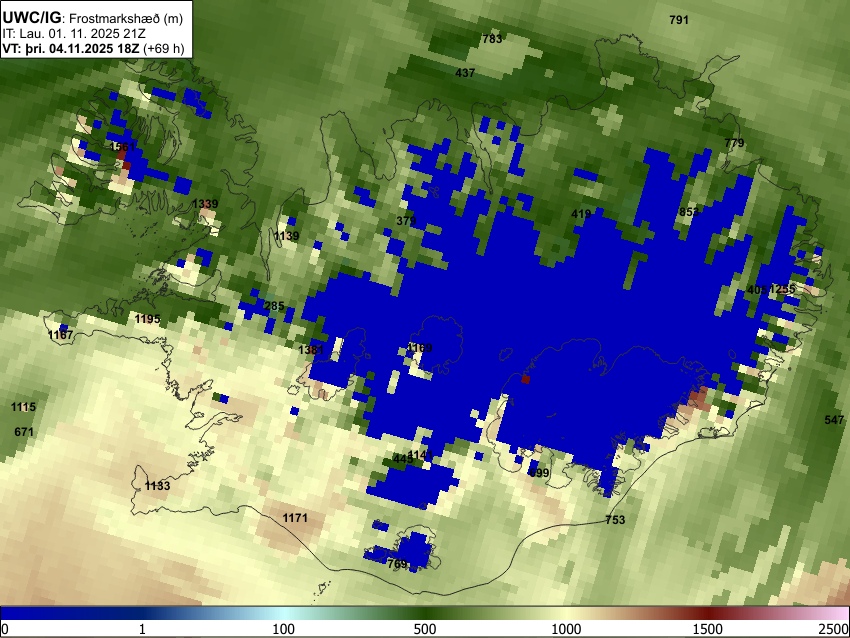
Task: Click the colour scale label 100
Action: click(x=284, y=629)
